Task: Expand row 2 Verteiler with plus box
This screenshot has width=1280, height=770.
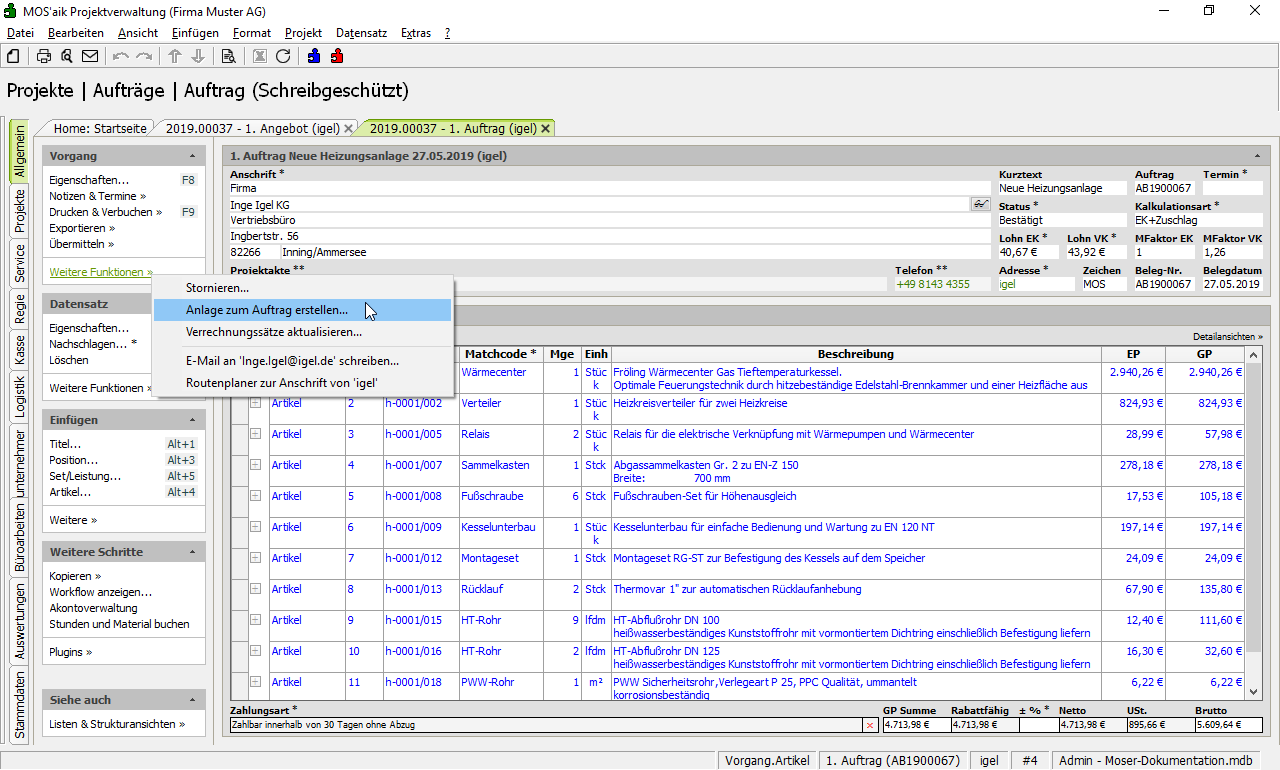Action: point(255,403)
